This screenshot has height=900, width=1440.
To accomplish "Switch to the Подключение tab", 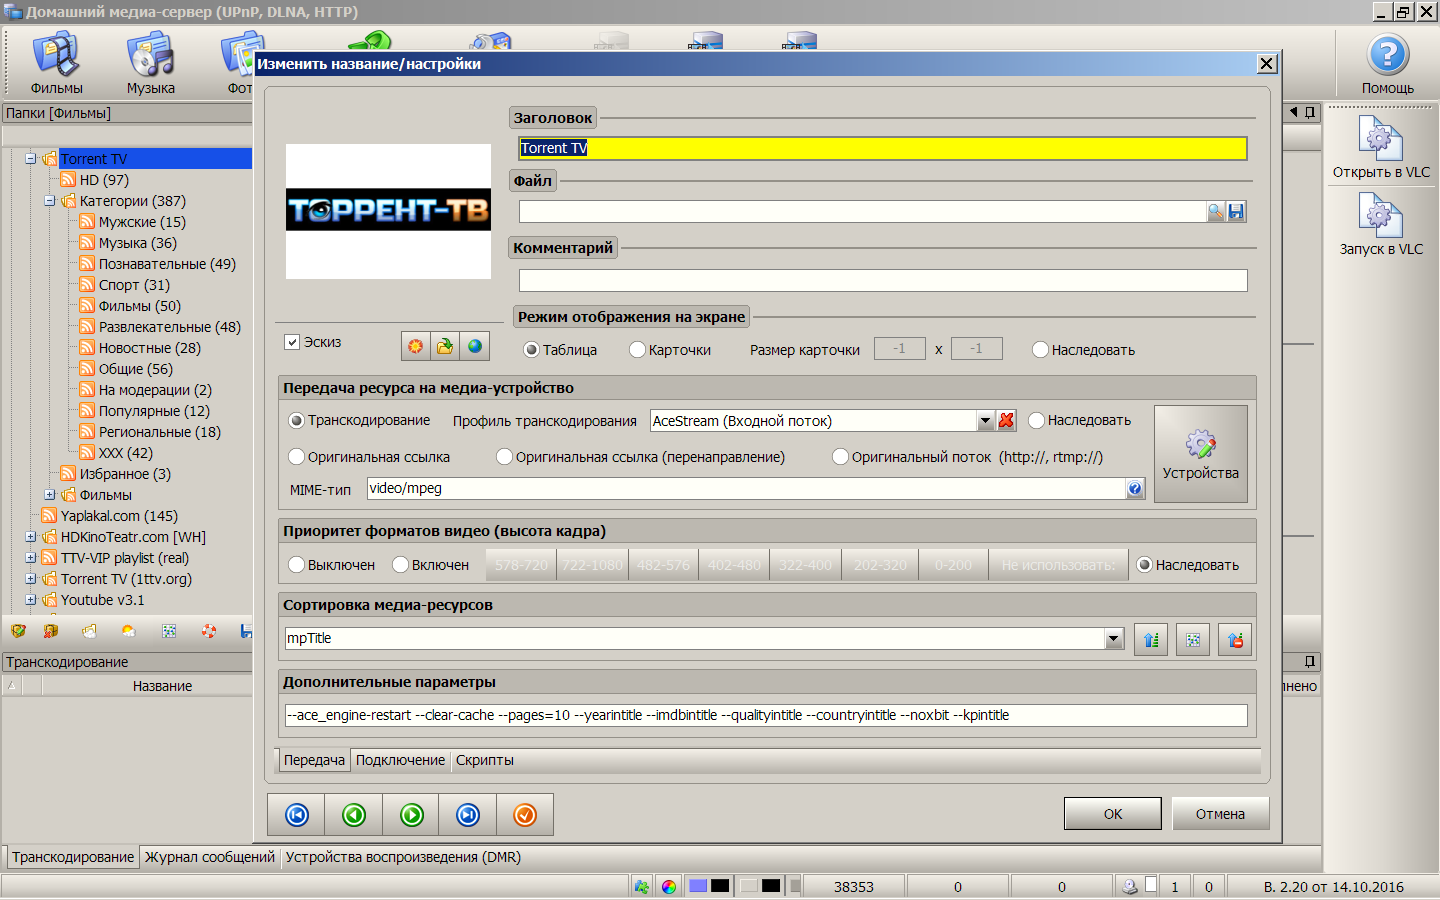I will tap(400, 760).
